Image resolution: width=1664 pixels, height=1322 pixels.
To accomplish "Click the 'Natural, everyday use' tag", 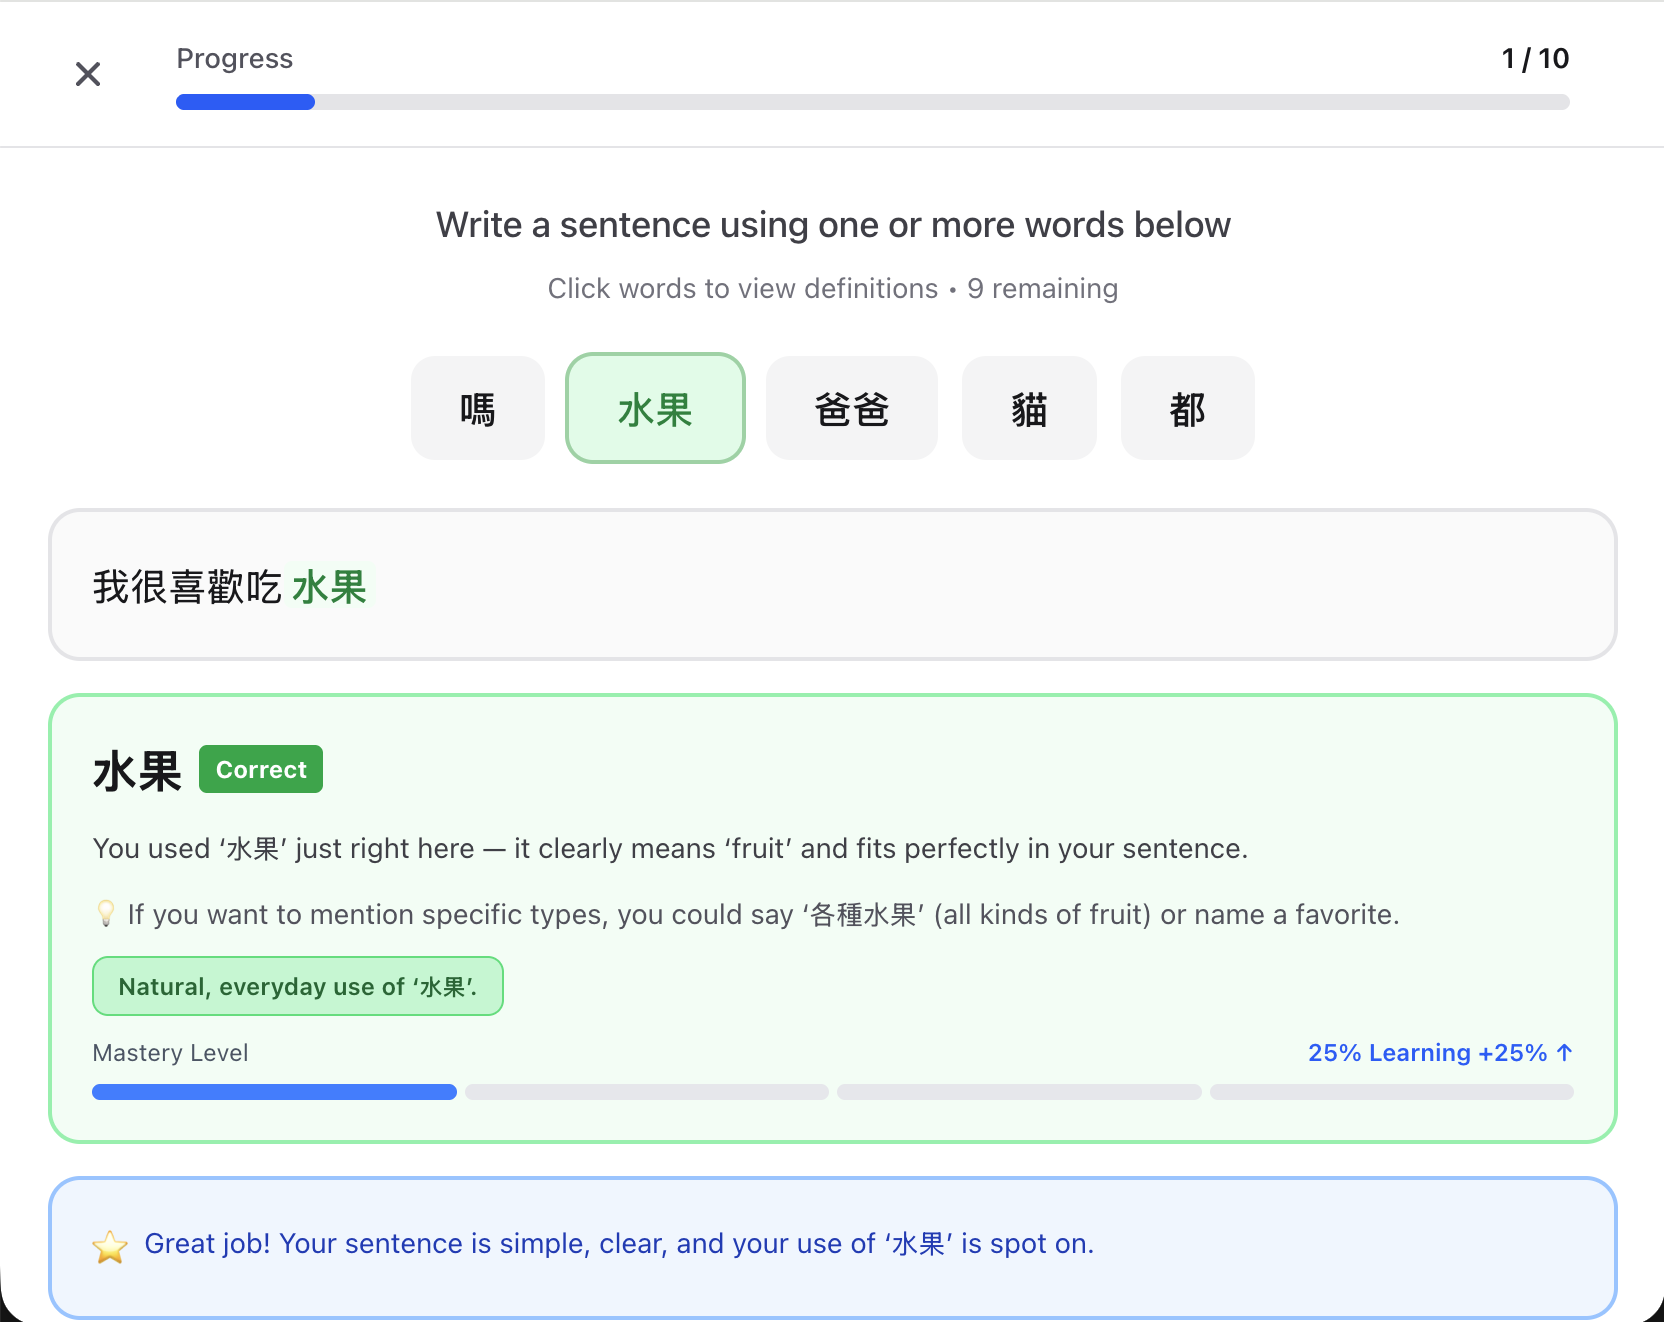I will (x=297, y=986).
